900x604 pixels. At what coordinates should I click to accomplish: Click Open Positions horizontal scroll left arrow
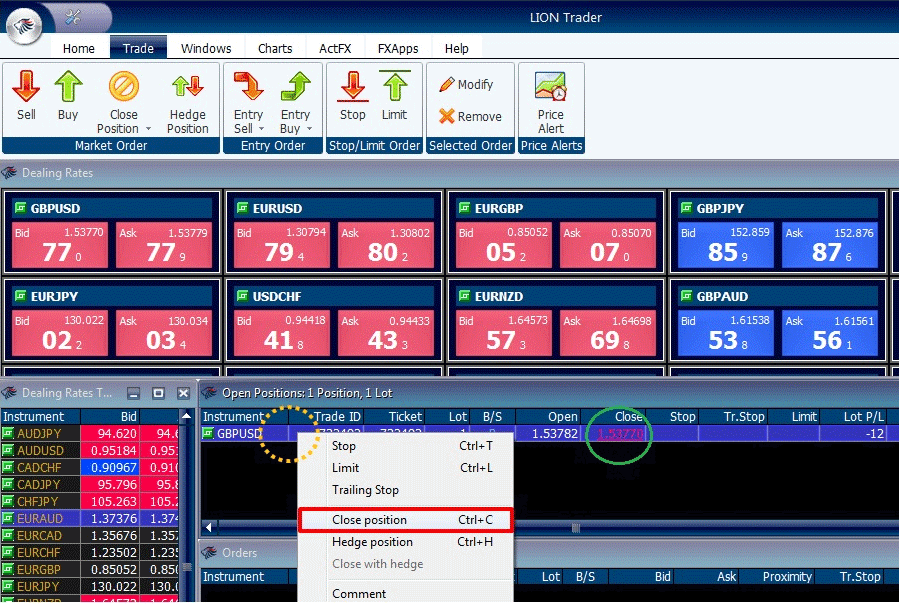pos(209,527)
